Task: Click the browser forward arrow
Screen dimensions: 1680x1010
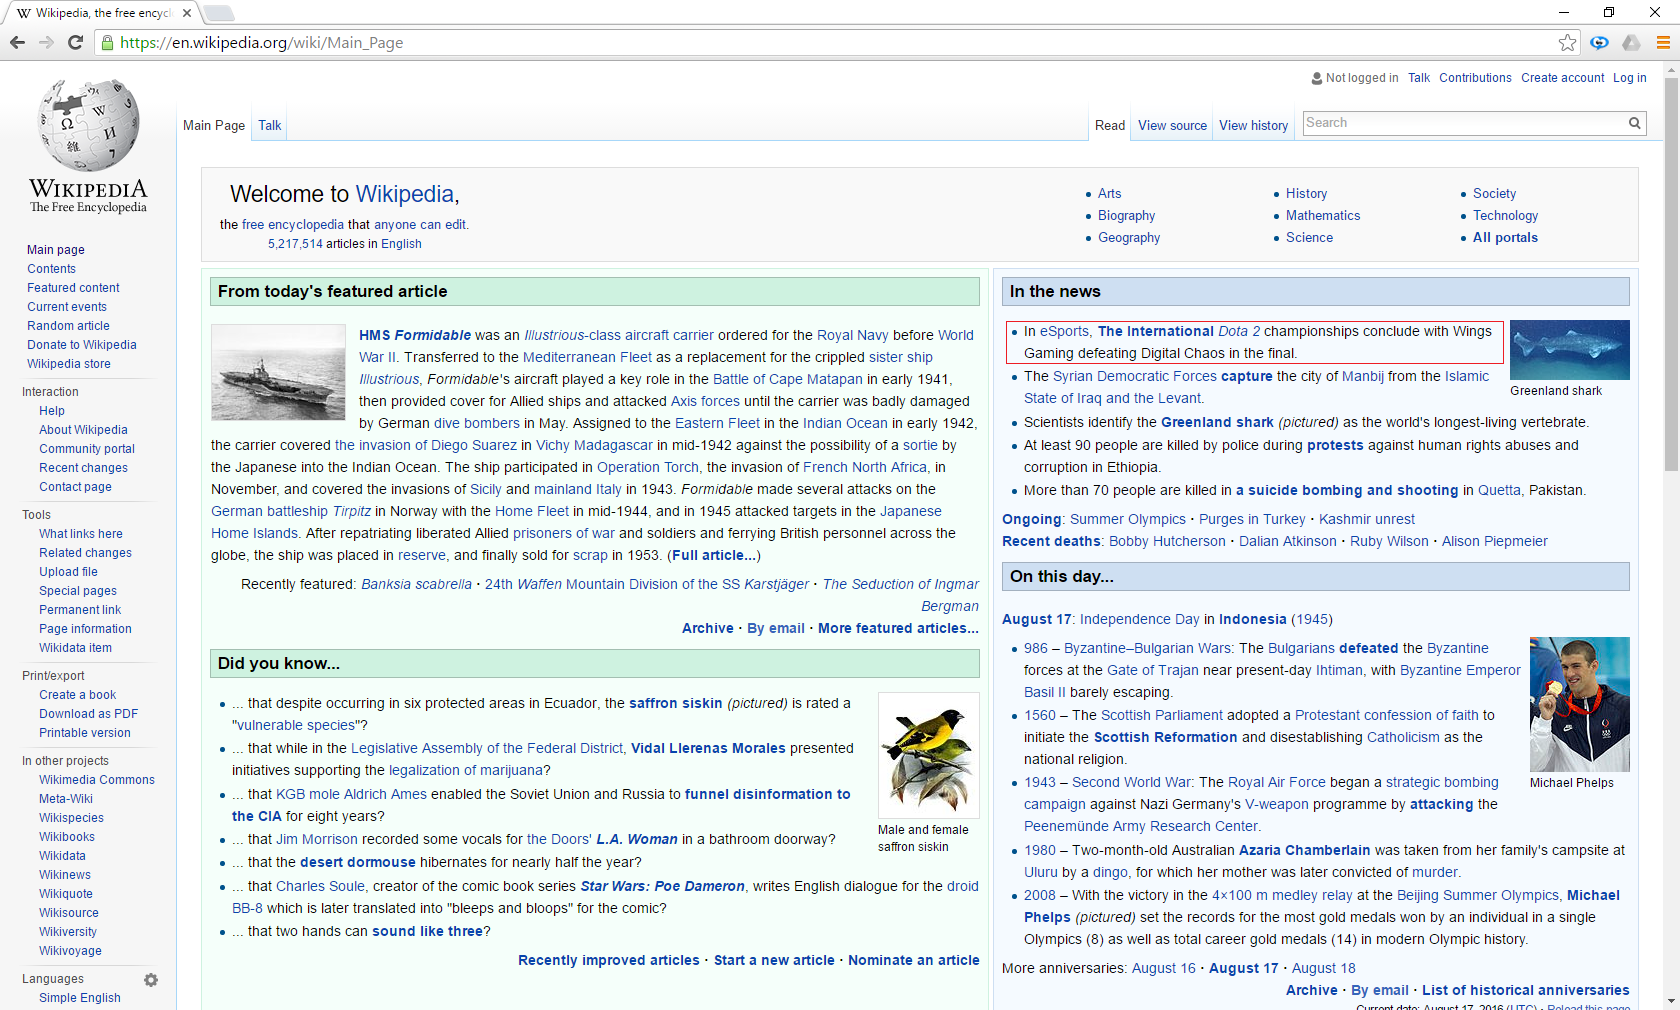Action: [x=46, y=42]
